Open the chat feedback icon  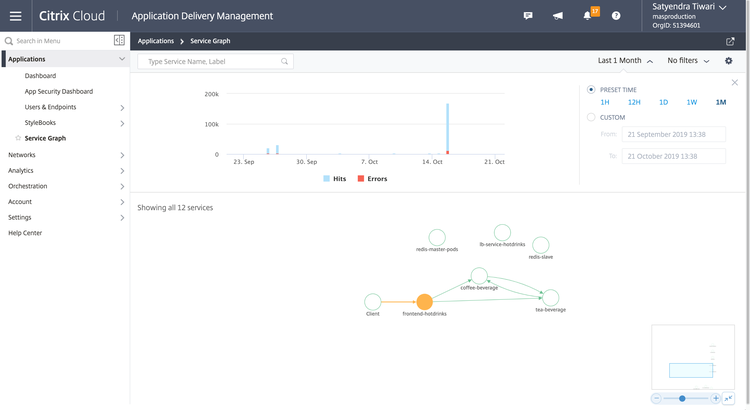tap(528, 16)
